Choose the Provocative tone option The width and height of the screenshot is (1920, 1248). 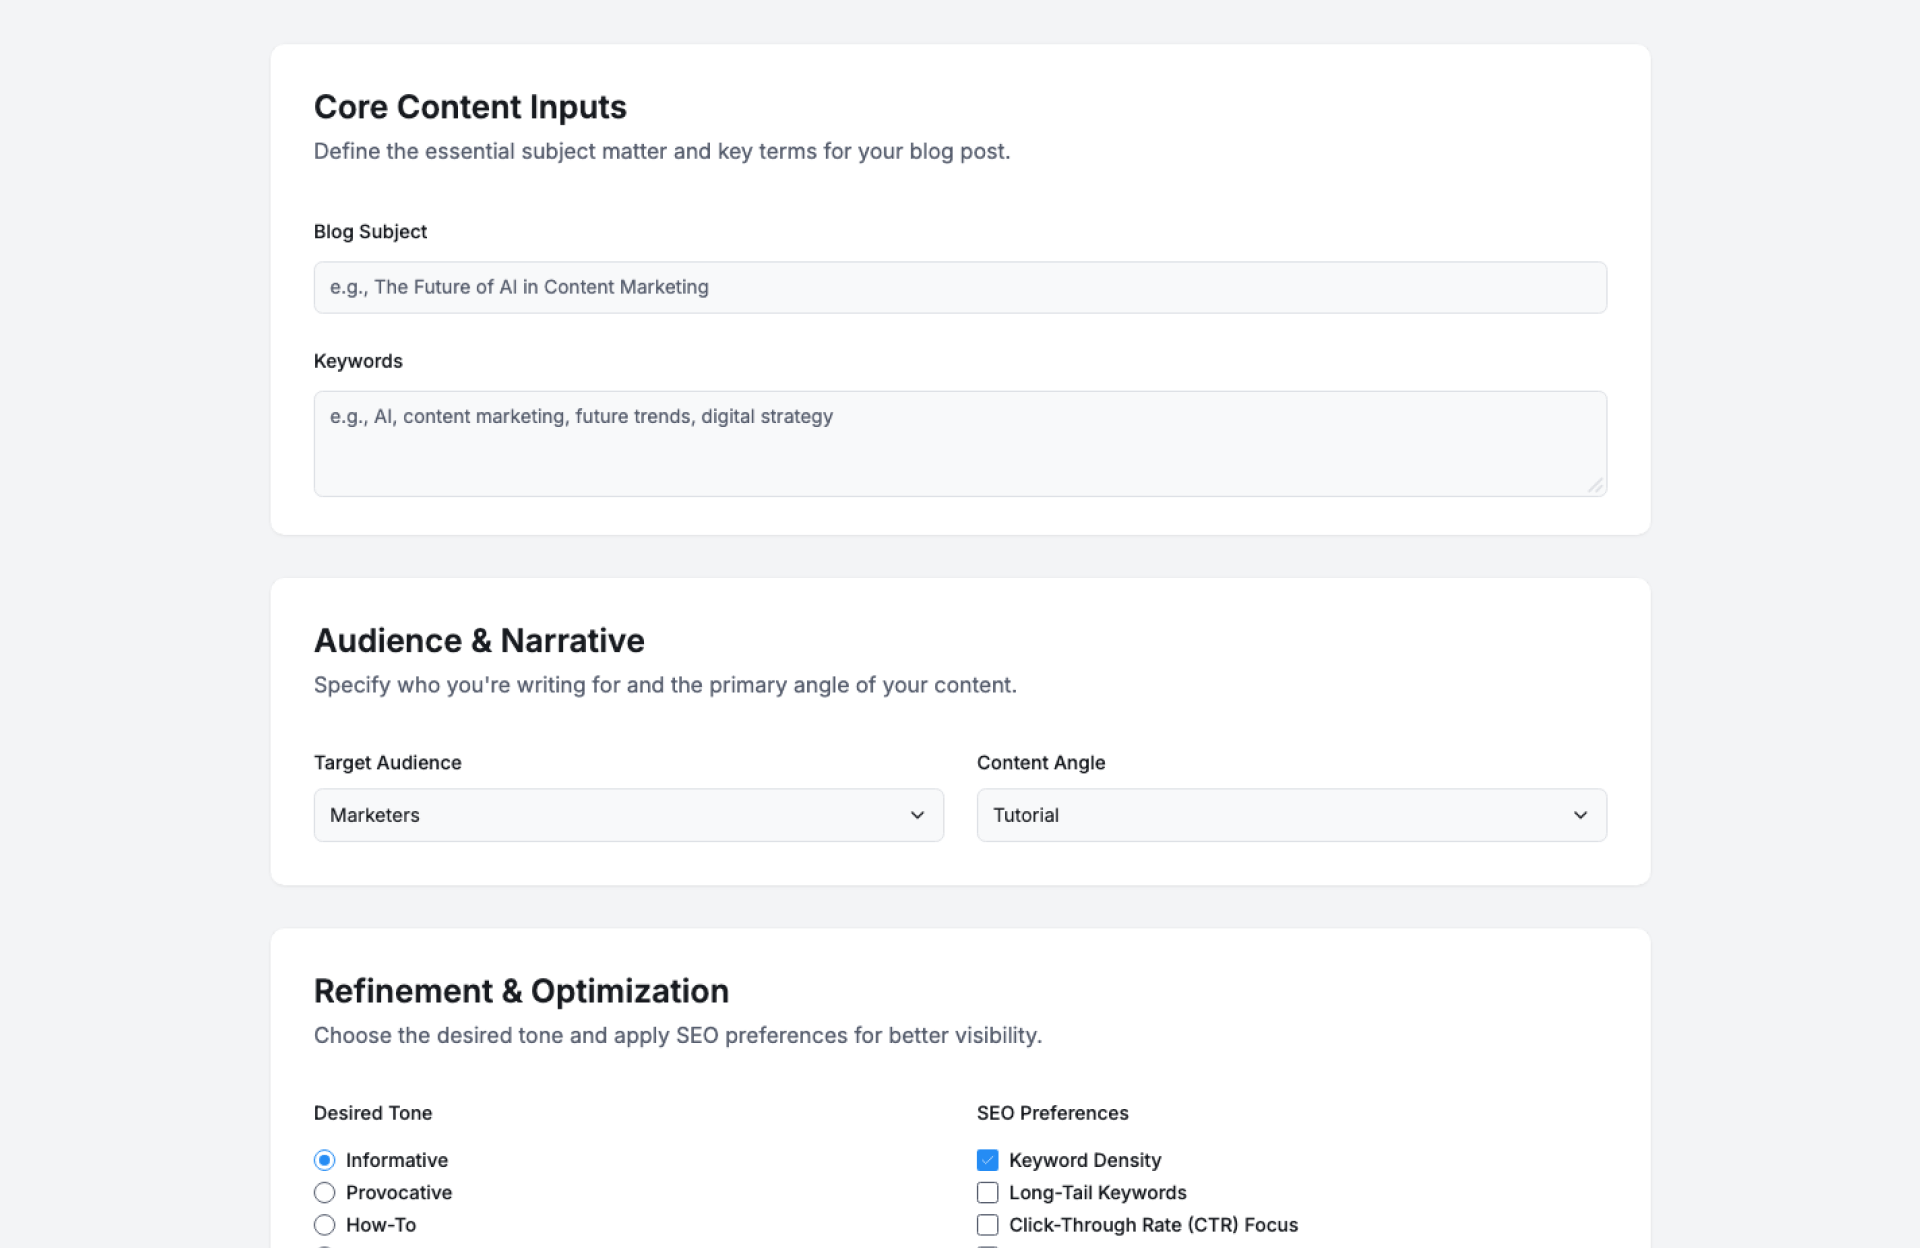[324, 1192]
